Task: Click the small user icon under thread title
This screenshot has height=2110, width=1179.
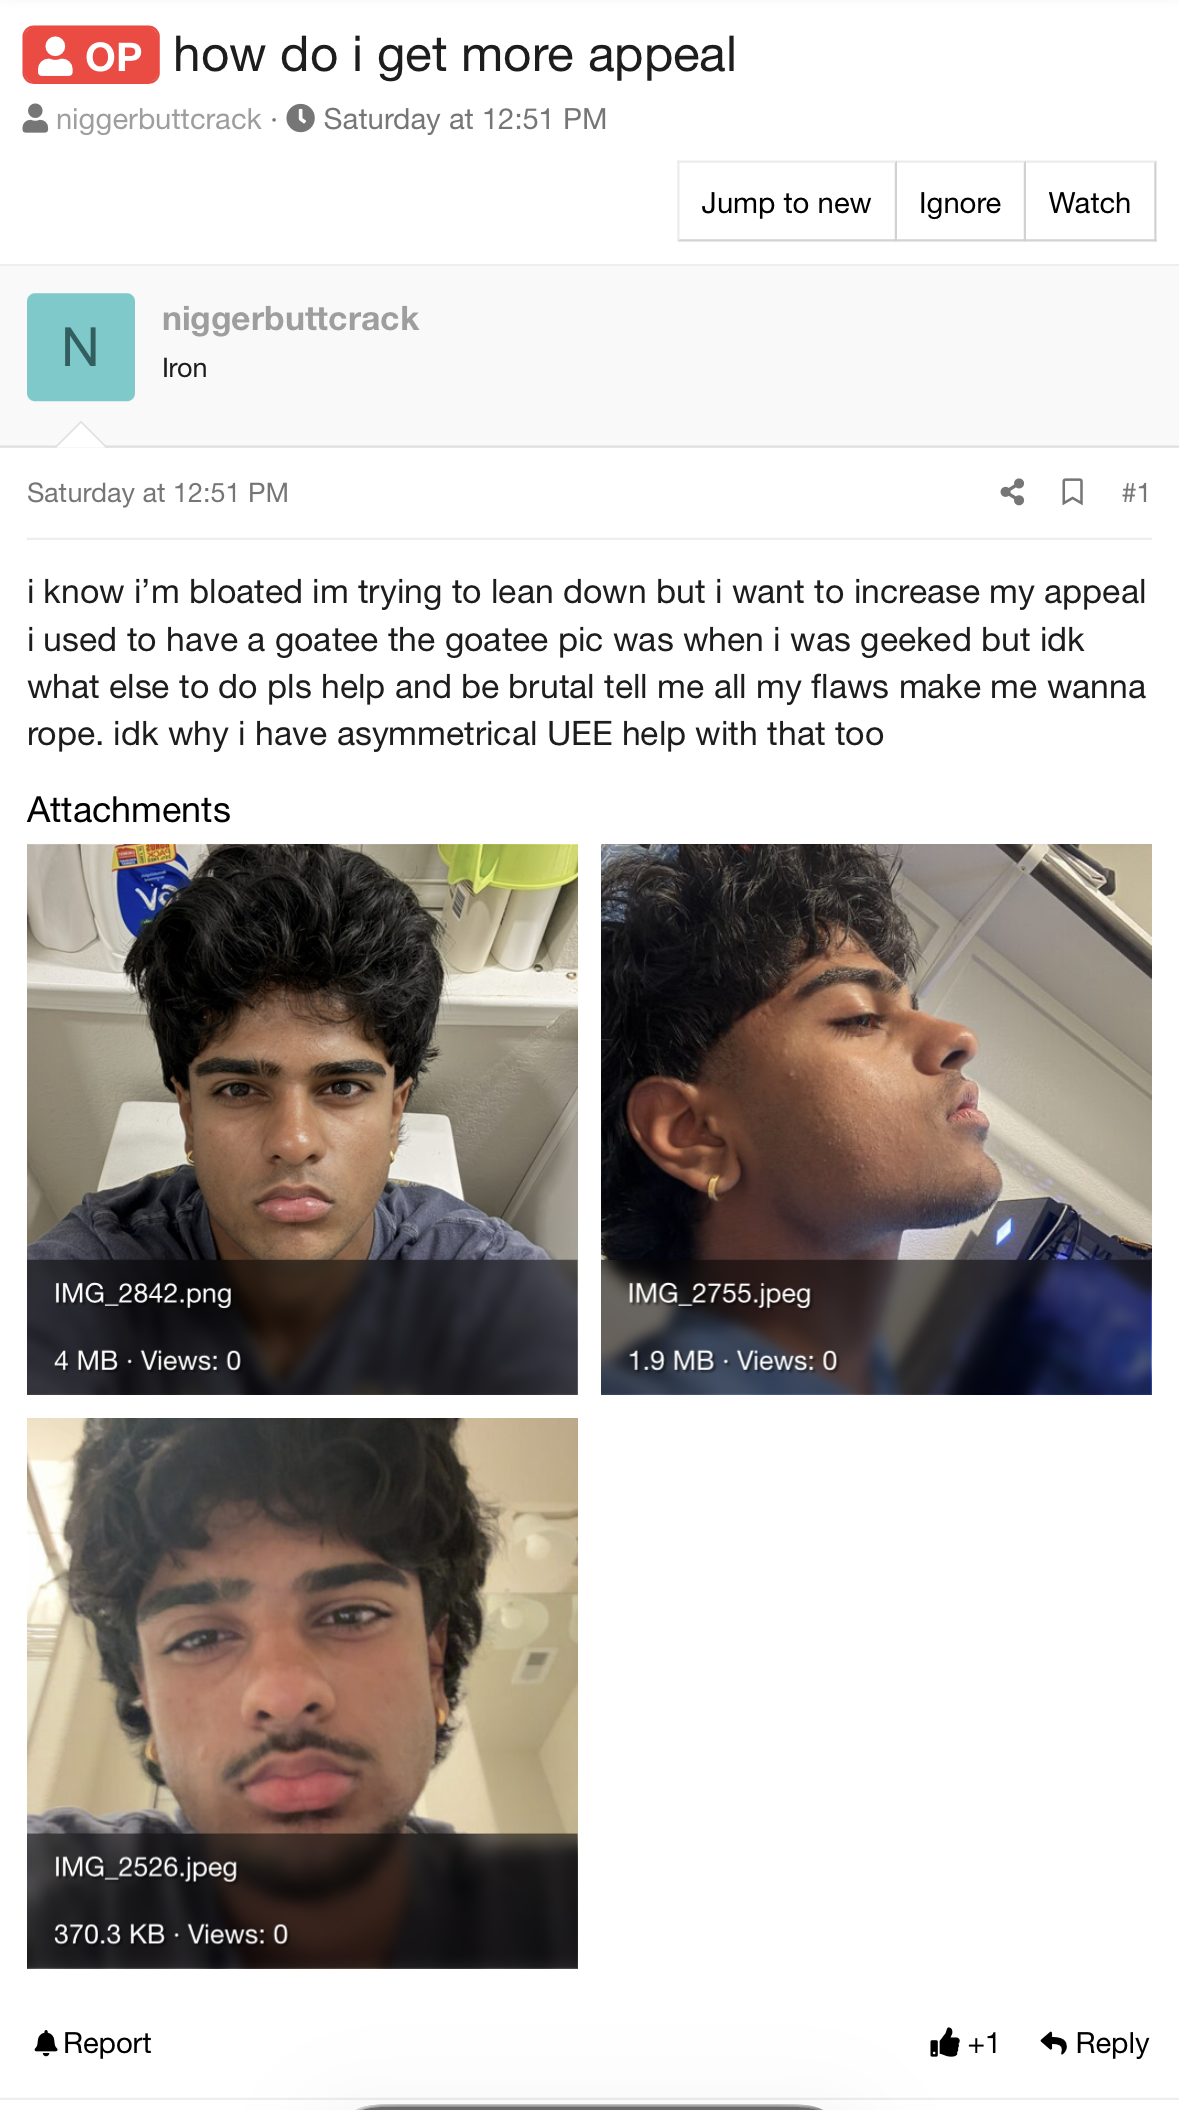Action: (35, 119)
